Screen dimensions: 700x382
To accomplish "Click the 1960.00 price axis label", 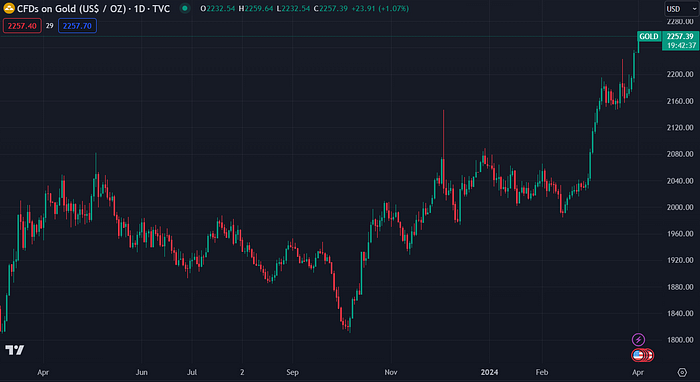I will [680, 234].
